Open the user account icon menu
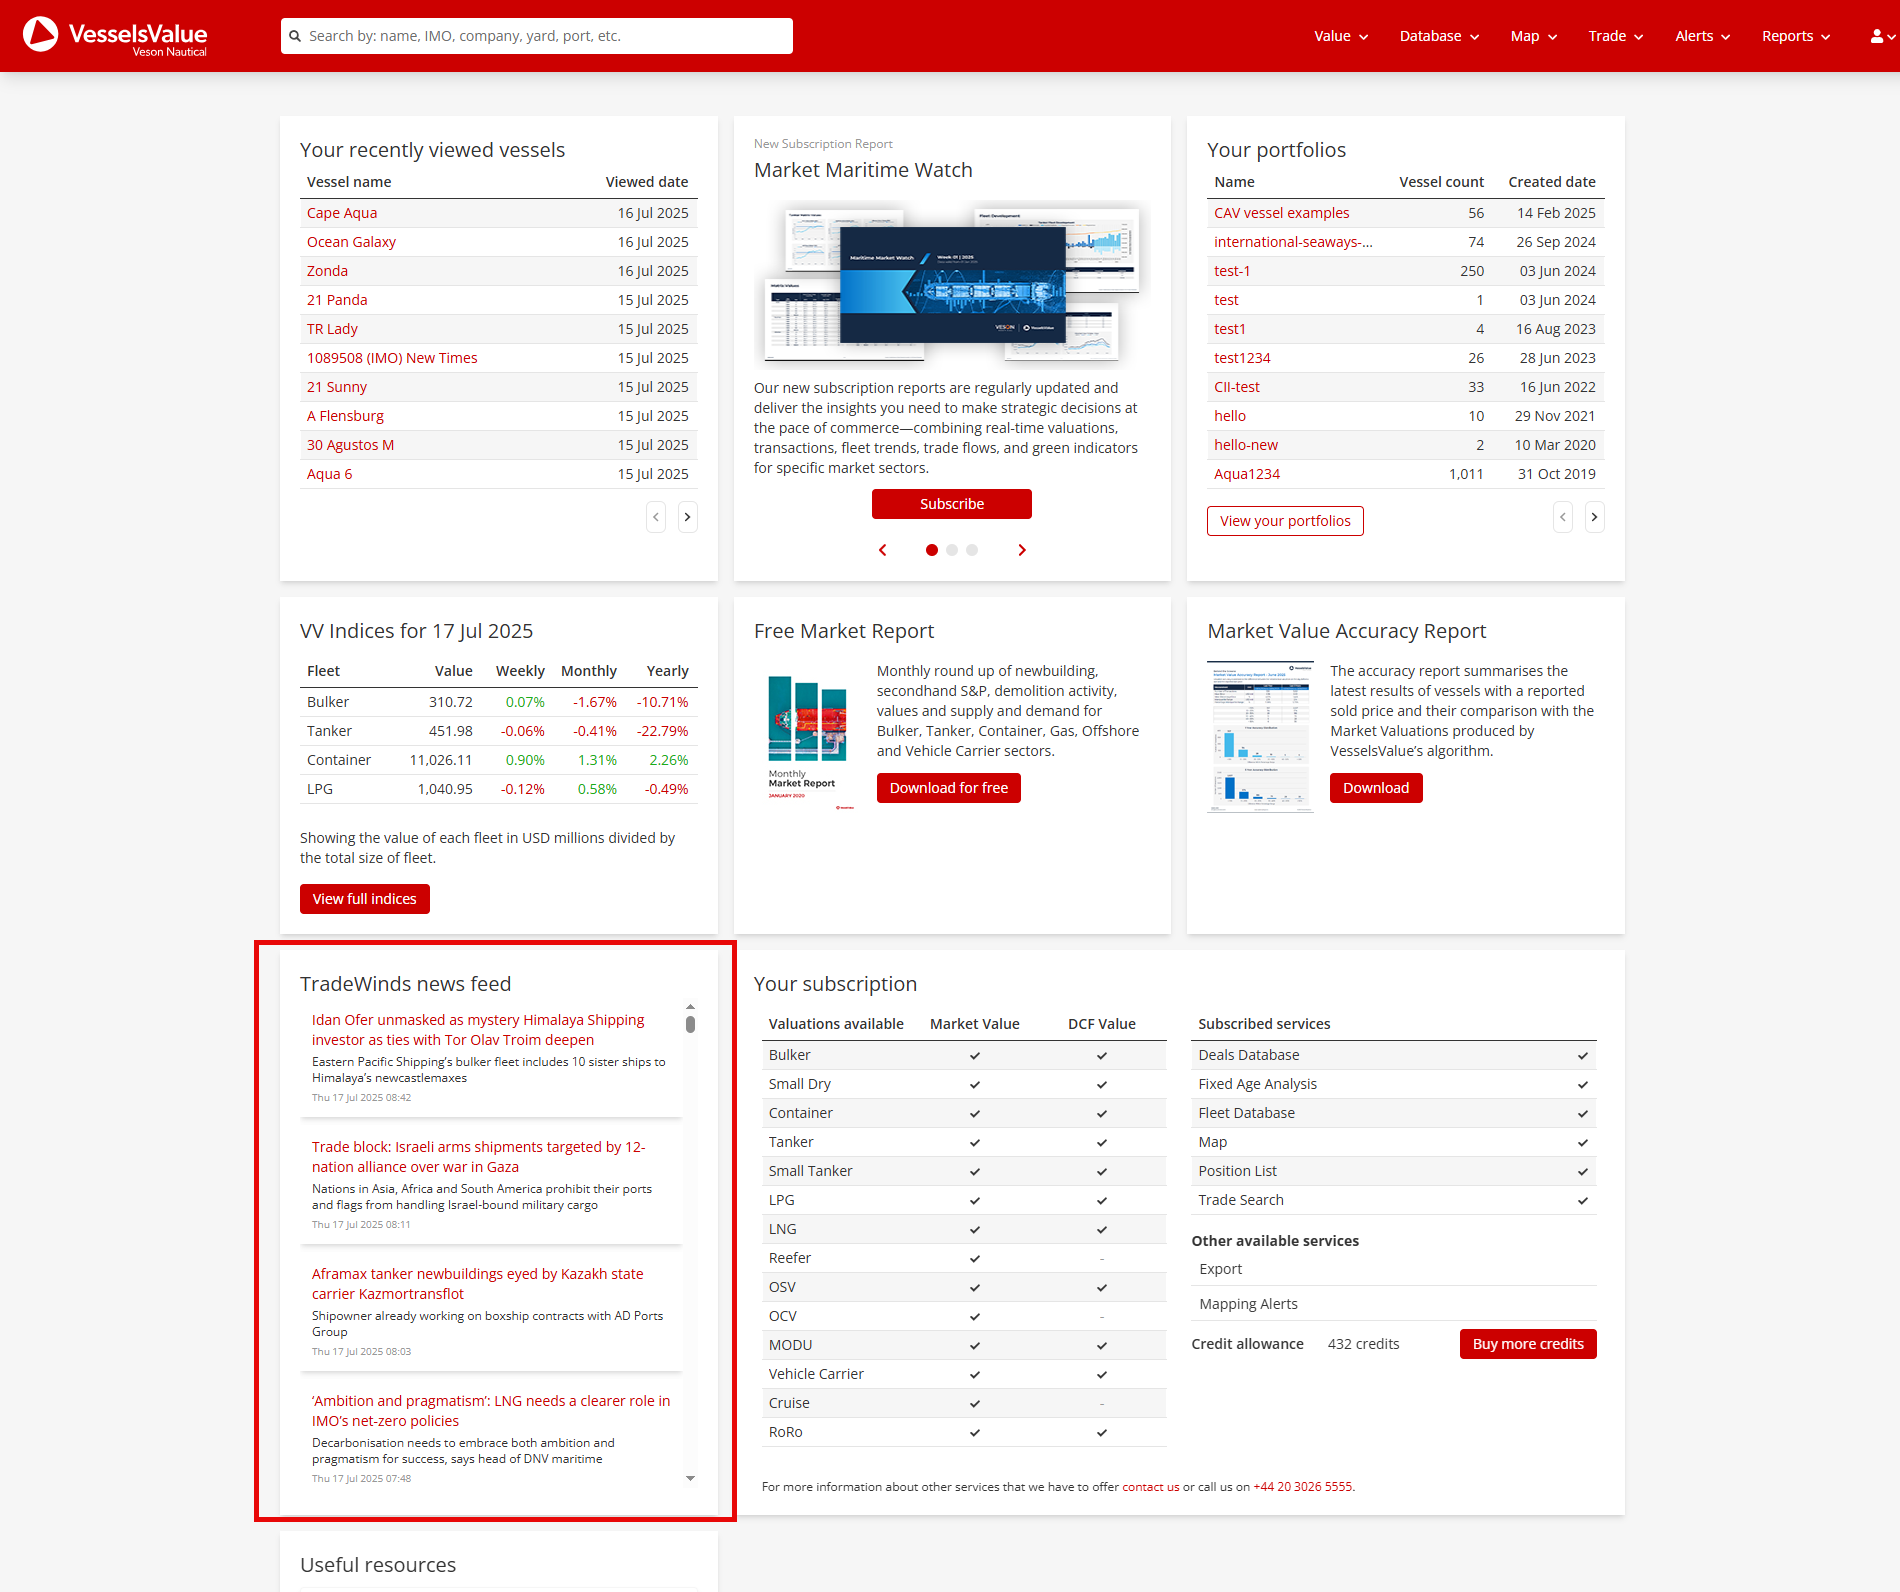The width and height of the screenshot is (1900, 1592). tap(1879, 36)
